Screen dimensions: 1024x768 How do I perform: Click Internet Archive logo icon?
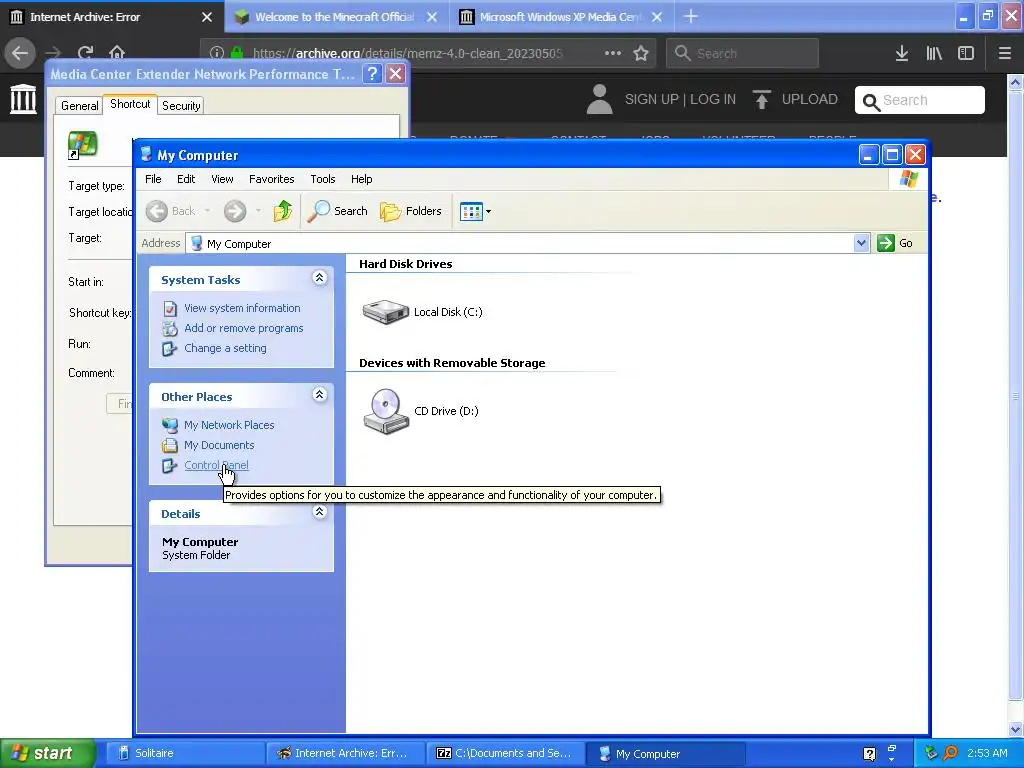pyautogui.click(x=24, y=99)
